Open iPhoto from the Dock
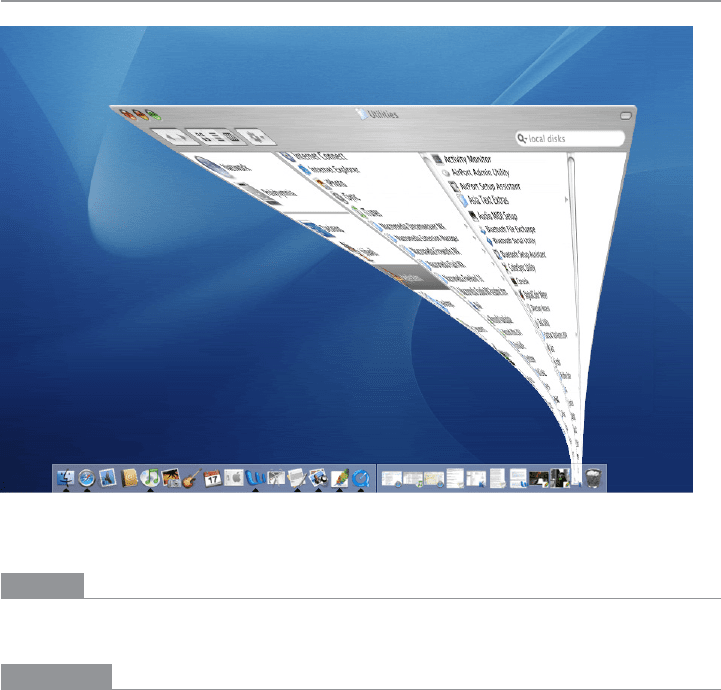This screenshot has width=721, height=690. coord(171,478)
